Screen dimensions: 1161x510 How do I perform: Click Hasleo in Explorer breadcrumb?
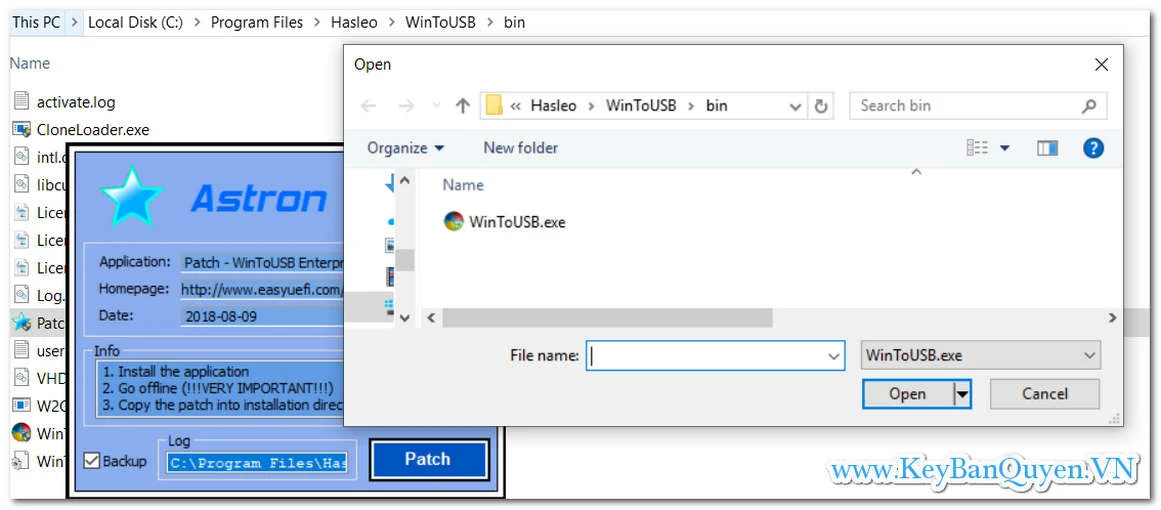click(354, 22)
